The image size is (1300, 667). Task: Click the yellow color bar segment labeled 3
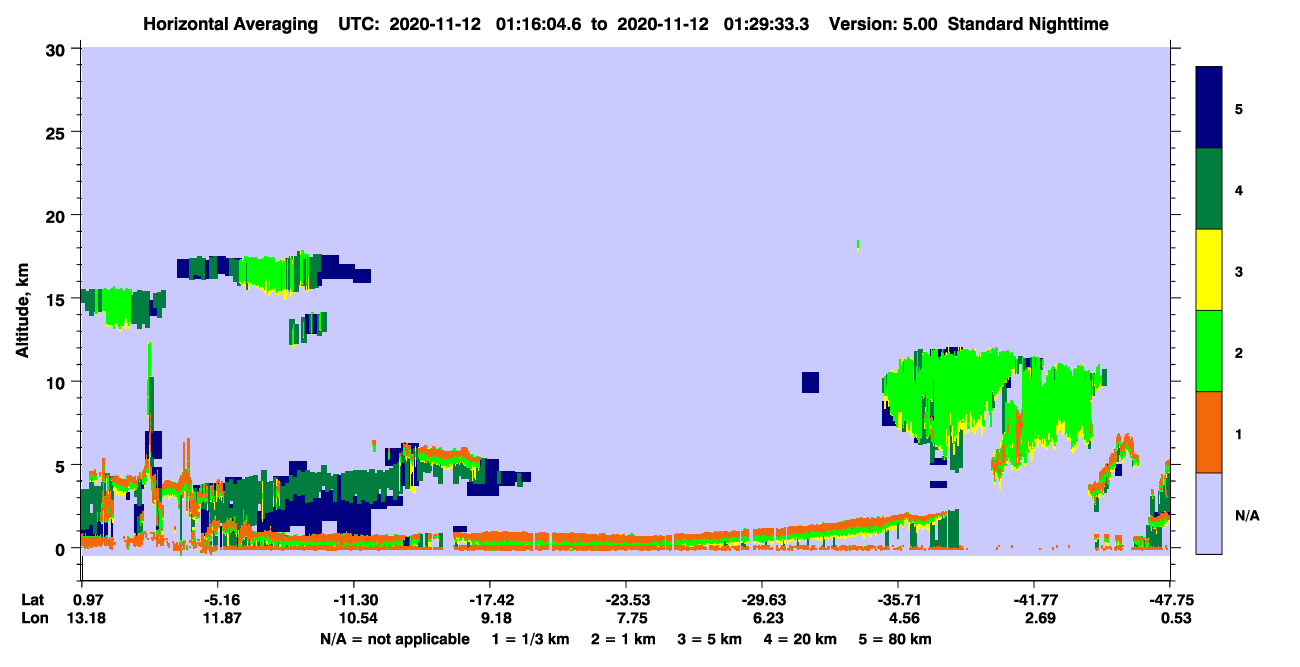pyautogui.click(x=1209, y=270)
